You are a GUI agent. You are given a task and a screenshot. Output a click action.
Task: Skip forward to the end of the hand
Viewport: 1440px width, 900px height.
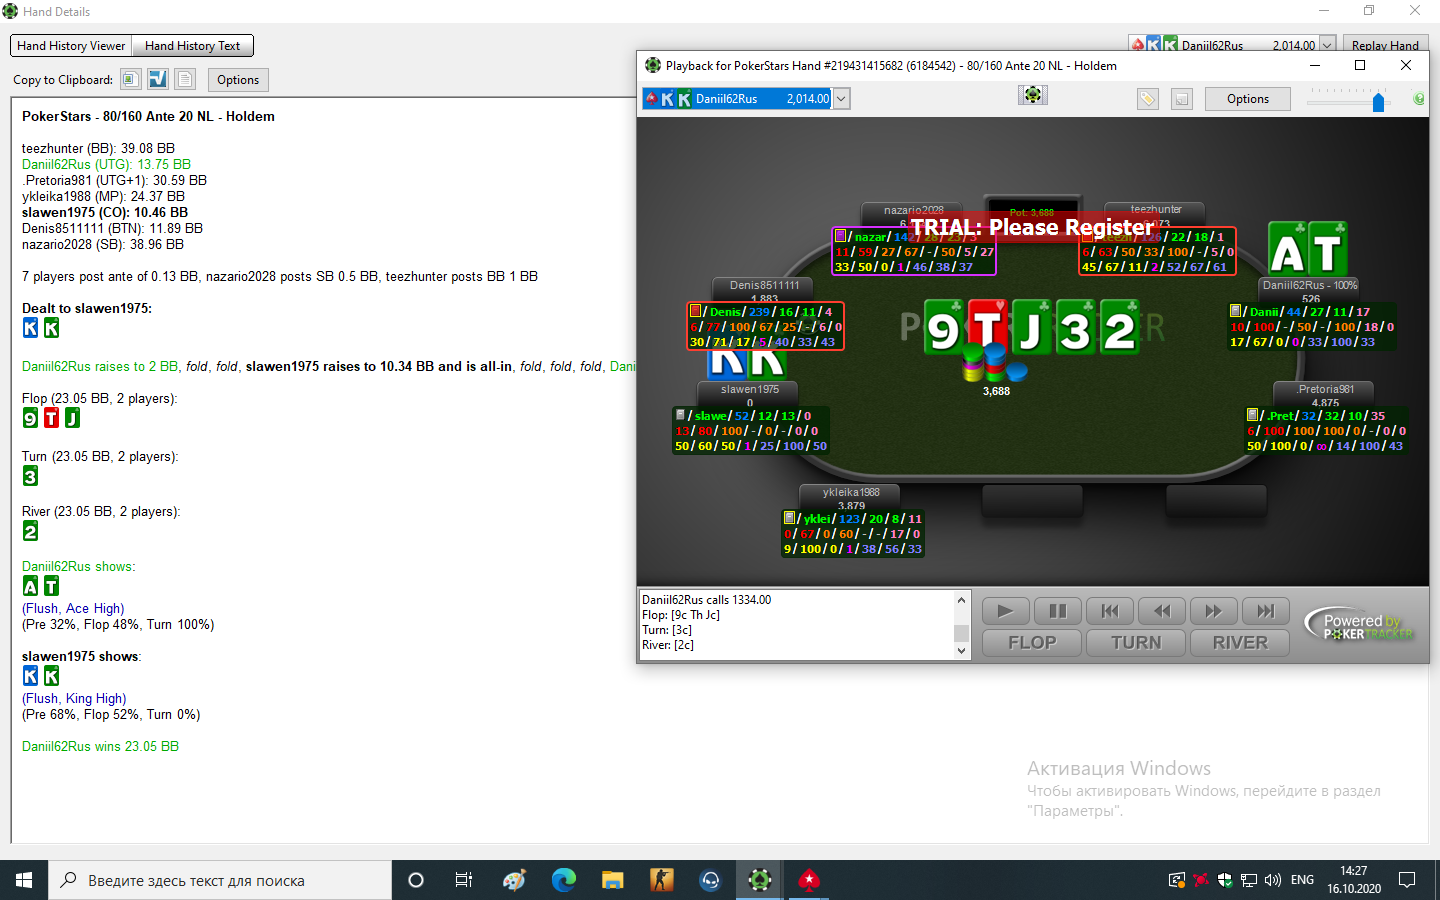(1266, 611)
